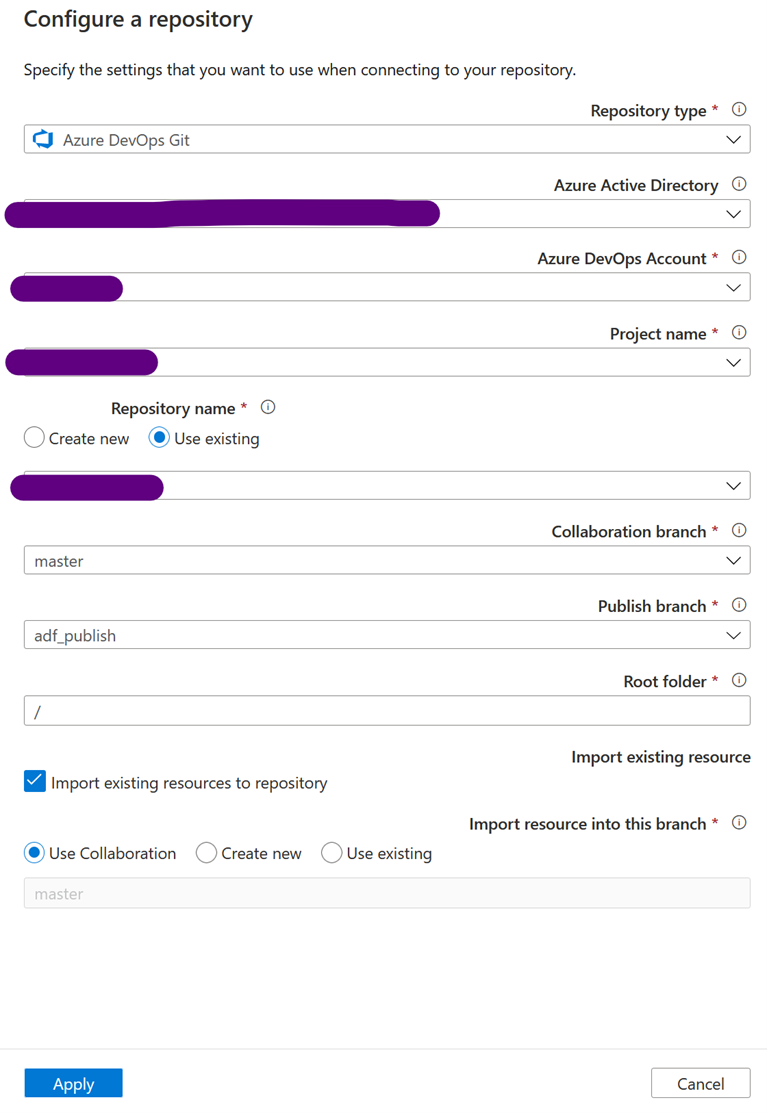Image resolution: width=767 pixels, height=1113 pixels.
Task: Expand the Project name dropdown
Action: click(733, 362)
